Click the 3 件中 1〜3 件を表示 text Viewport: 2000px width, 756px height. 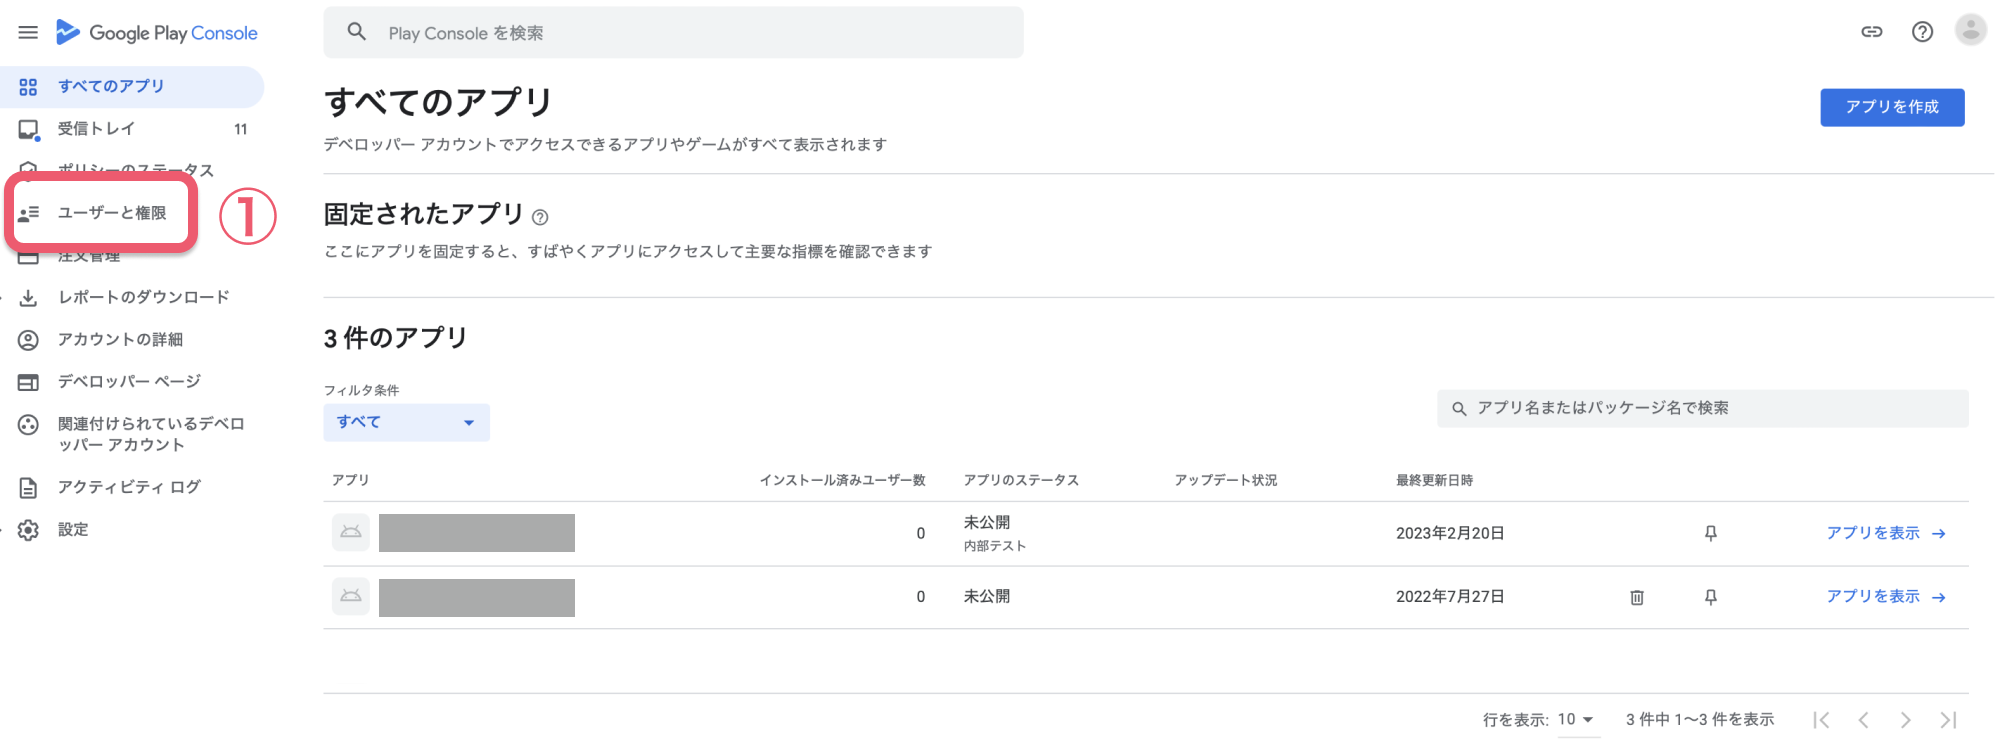(1700, 720)
